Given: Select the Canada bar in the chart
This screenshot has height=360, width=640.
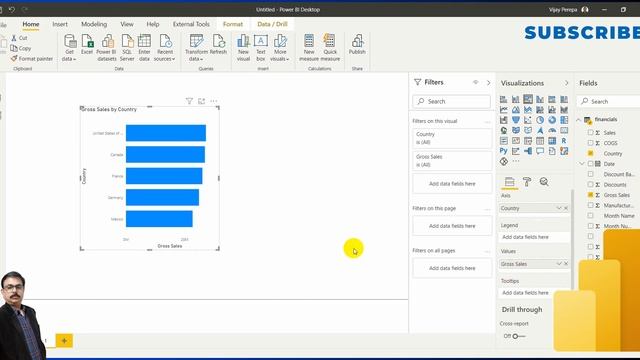Looking at the screenshot, I should tap(165, 155).
